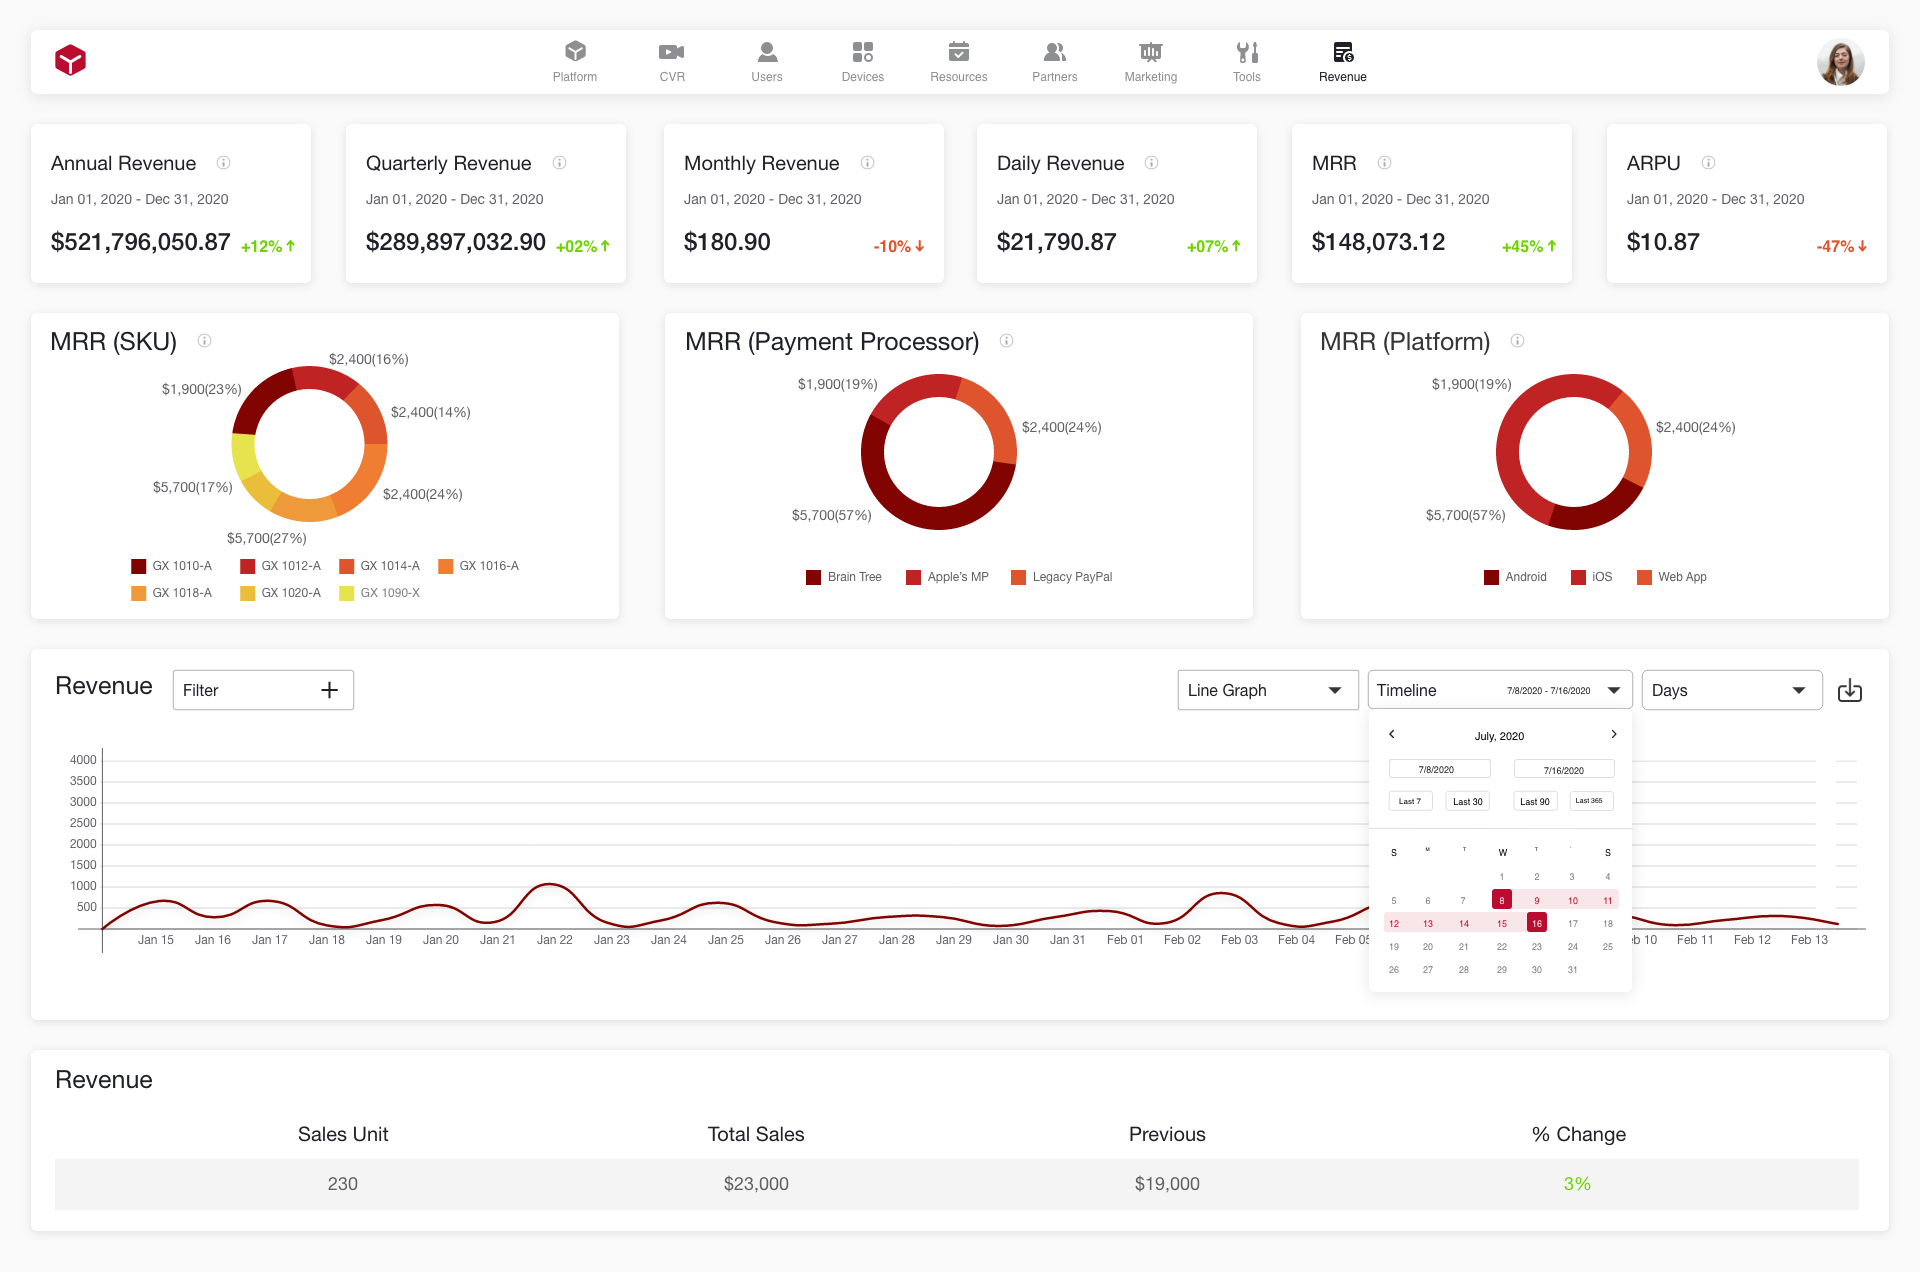Image resolution: width=1920 pixels, height=1272 pixels.
Task: Click the Users navigation icon
Action: pos(767,52)
